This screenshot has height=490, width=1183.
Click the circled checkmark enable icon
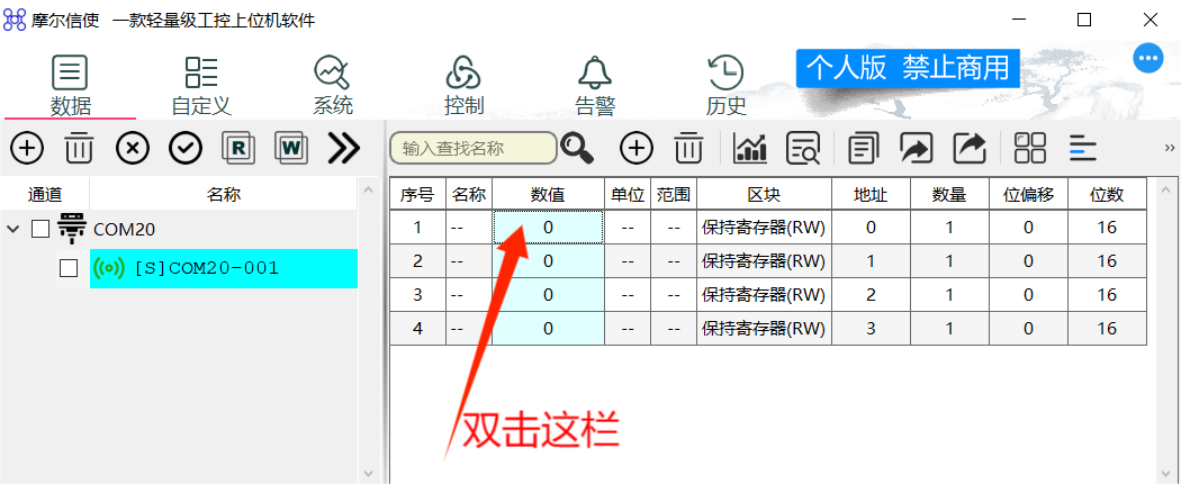(185, 148)
